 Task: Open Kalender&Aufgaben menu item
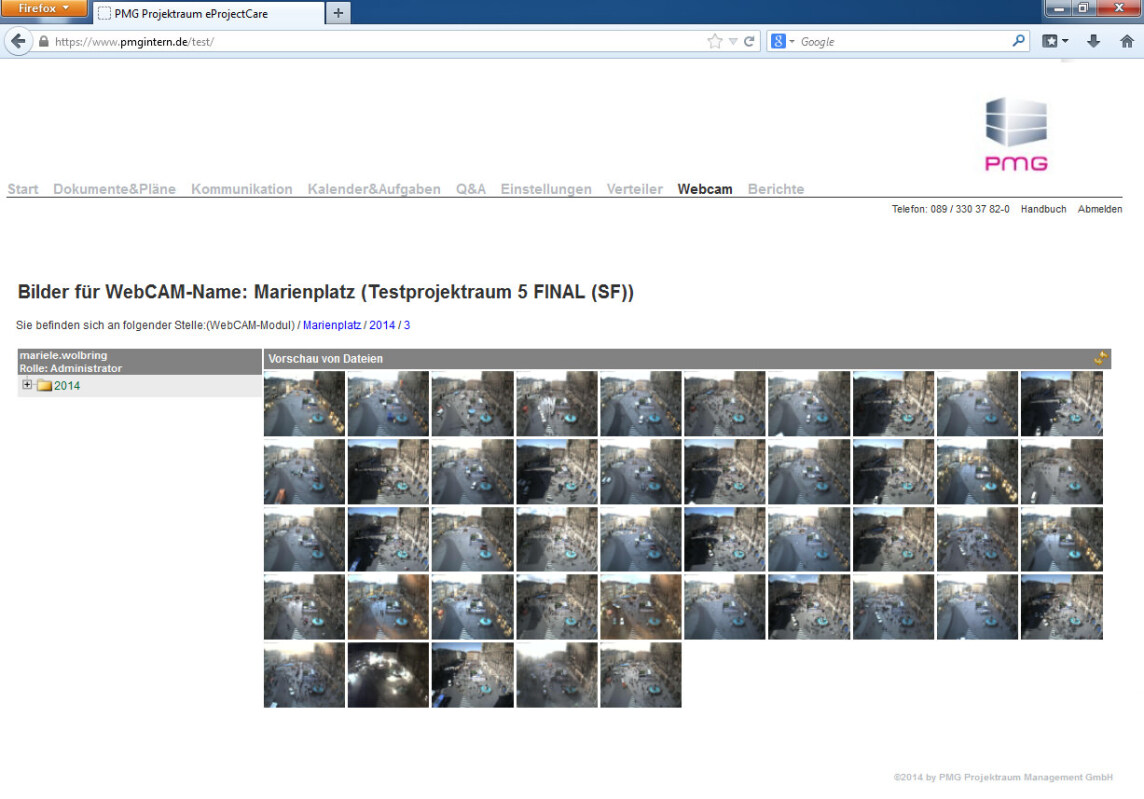(x=374, y=189)
